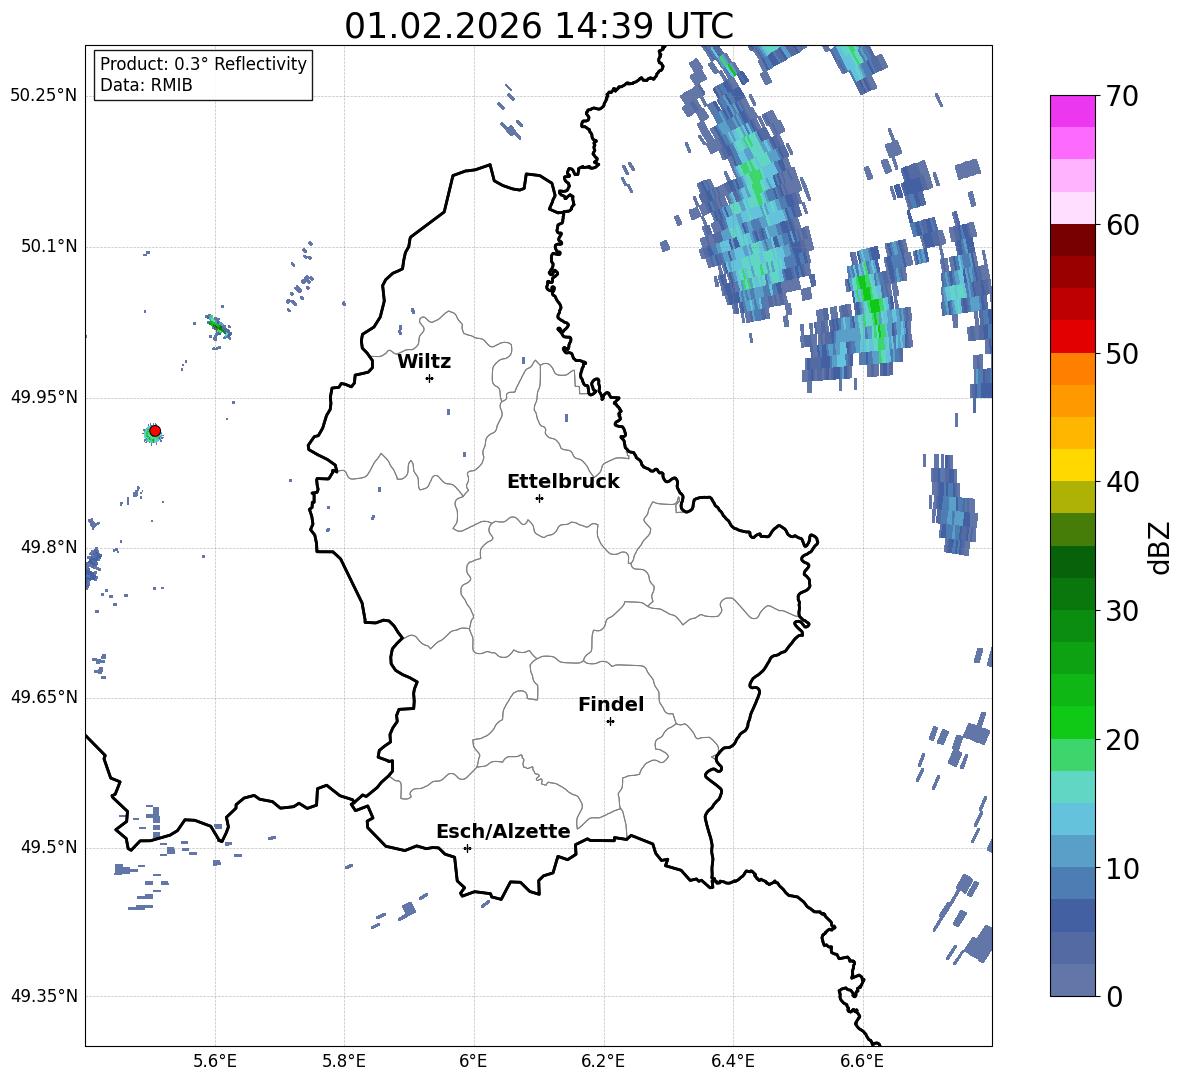Viewport: 1184px width, 1081px height.
Task: Click the title "01.02.2026 14:39 UTC"
Action: 538,26
